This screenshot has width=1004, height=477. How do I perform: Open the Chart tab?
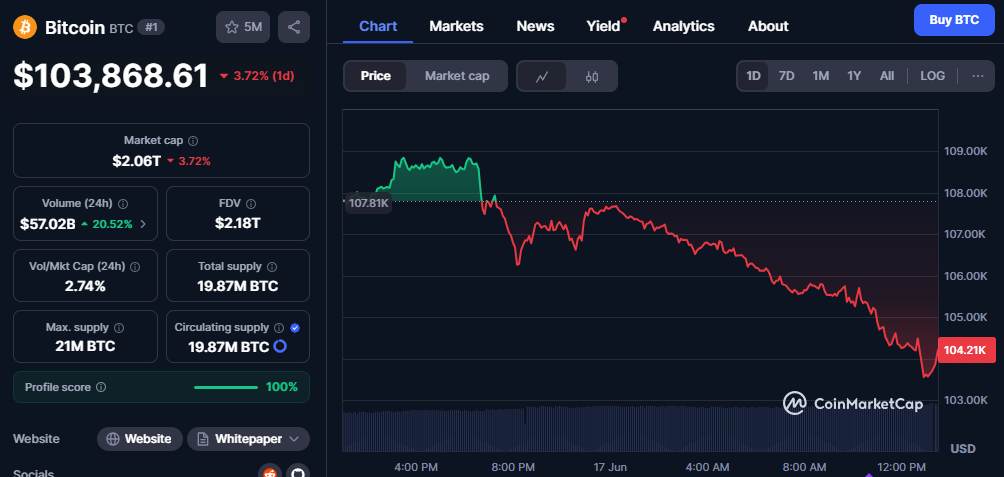378,26
